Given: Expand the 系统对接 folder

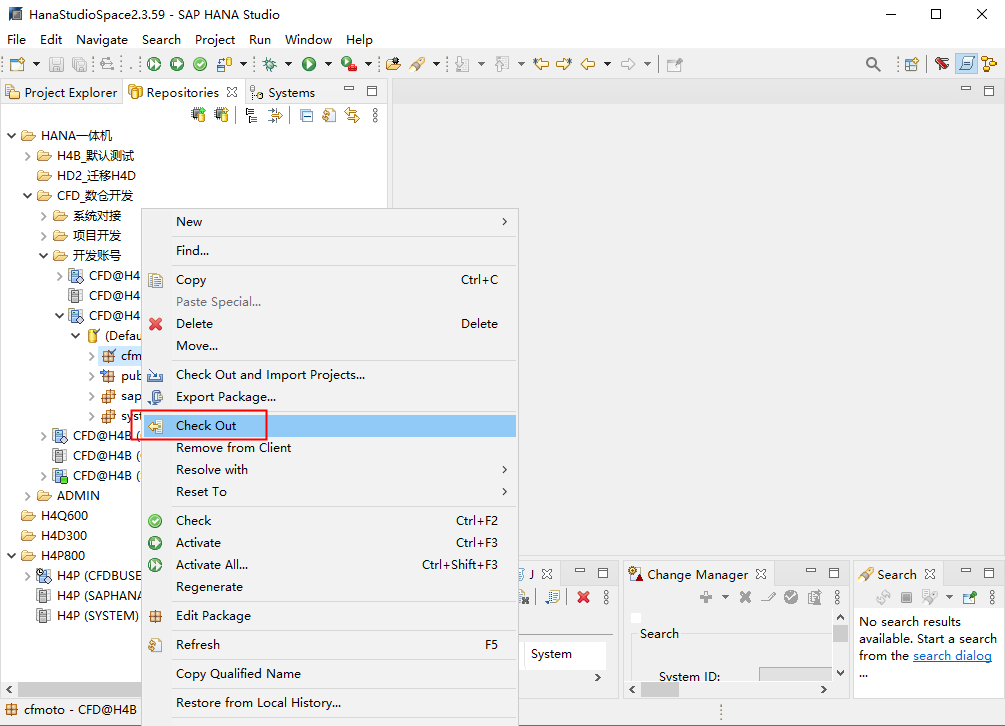Looking at the screenshot, I should click(43, 216).
